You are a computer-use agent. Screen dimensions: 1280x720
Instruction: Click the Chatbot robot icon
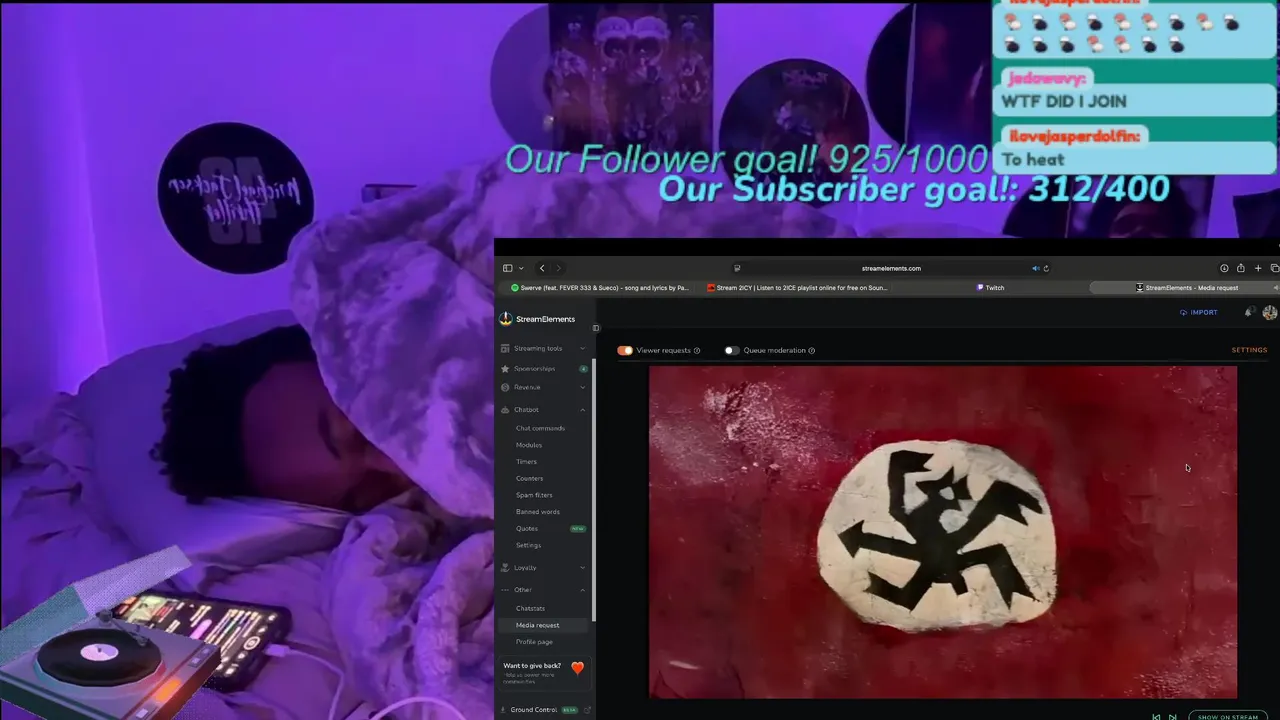[505, 409]
